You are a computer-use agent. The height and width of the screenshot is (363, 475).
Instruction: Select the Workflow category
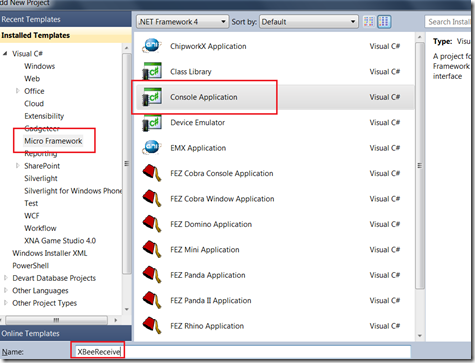[x=40, y=228]
